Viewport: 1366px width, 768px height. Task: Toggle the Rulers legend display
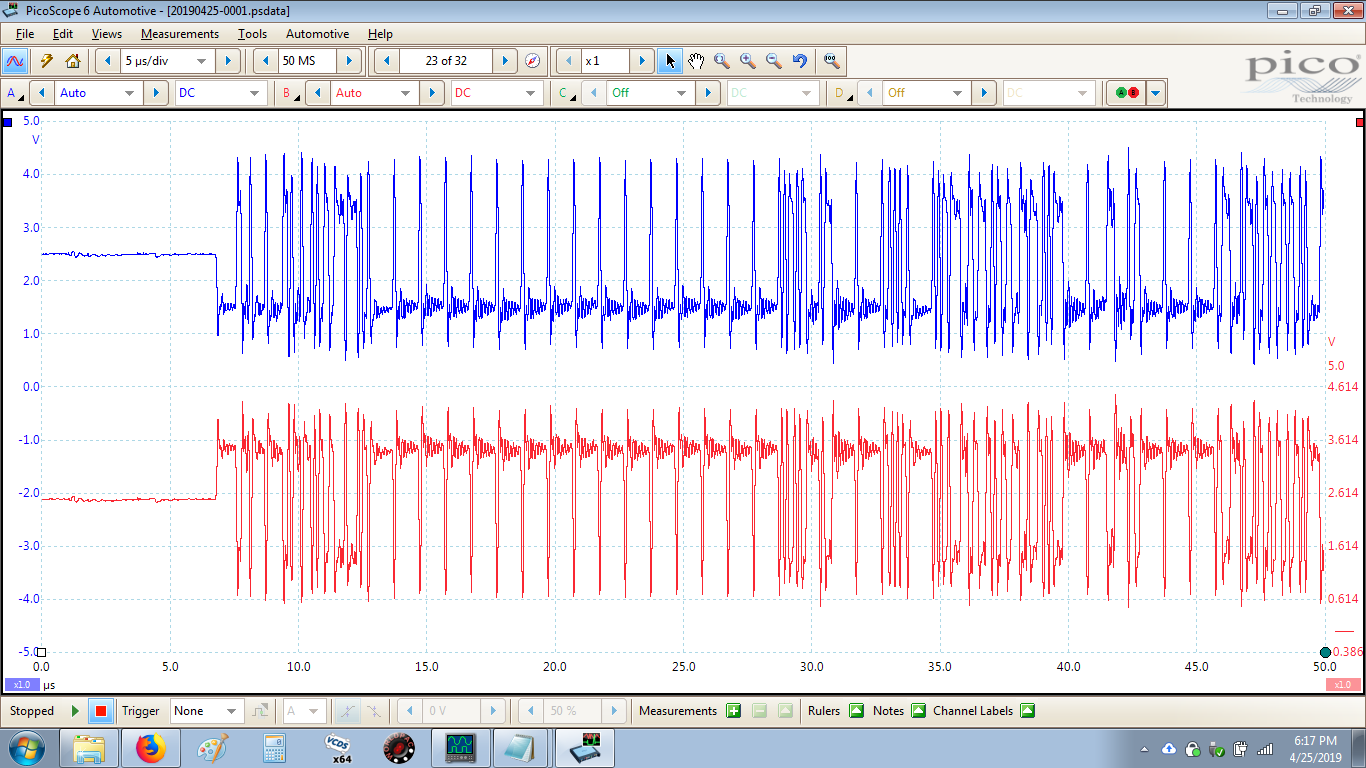pos(856,711)
